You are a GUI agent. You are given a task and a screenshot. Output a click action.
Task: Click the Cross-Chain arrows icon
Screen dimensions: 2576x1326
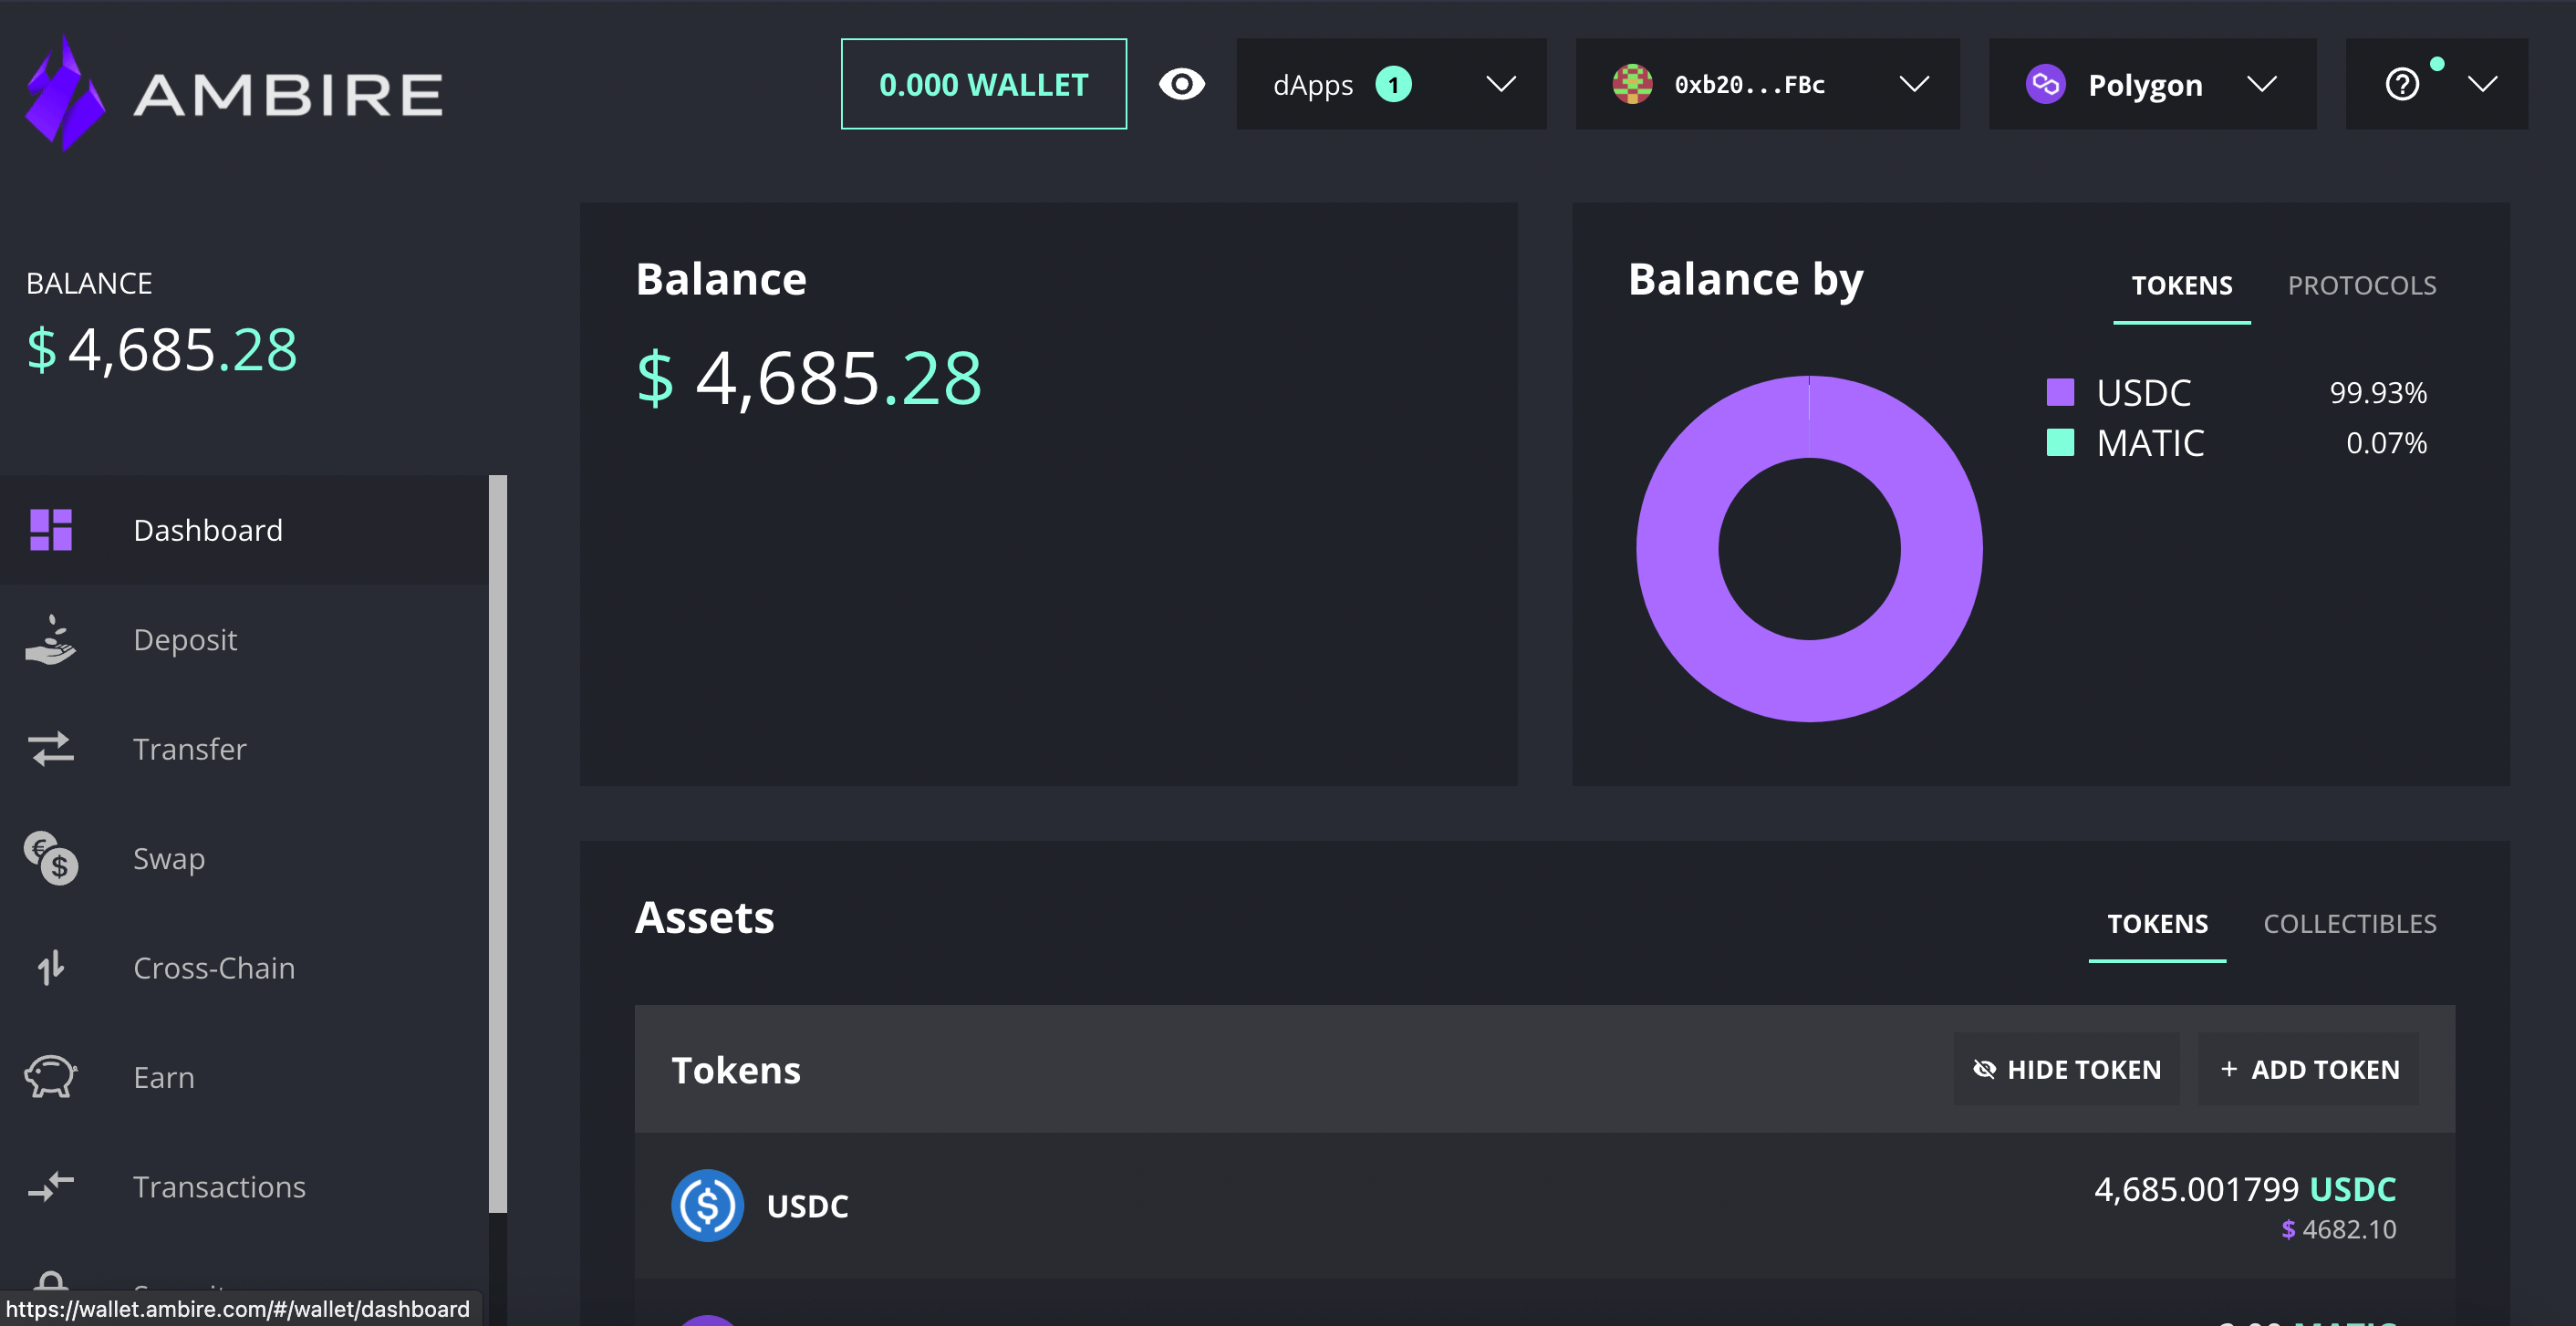[51, 968]
